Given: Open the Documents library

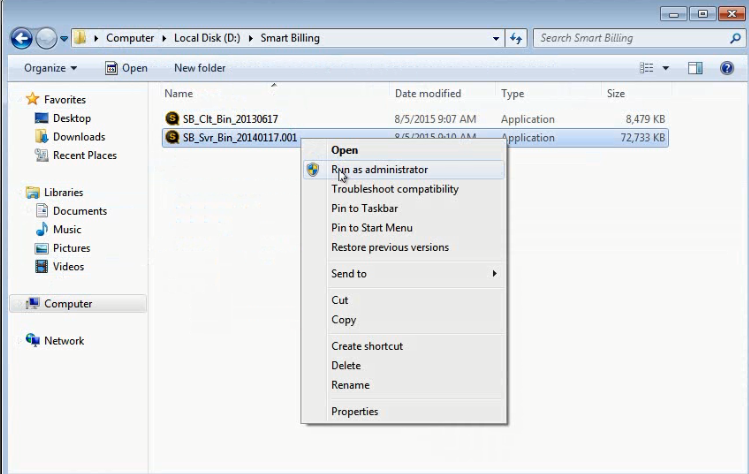Looking at the screenshot, I should tap(80, 211).
